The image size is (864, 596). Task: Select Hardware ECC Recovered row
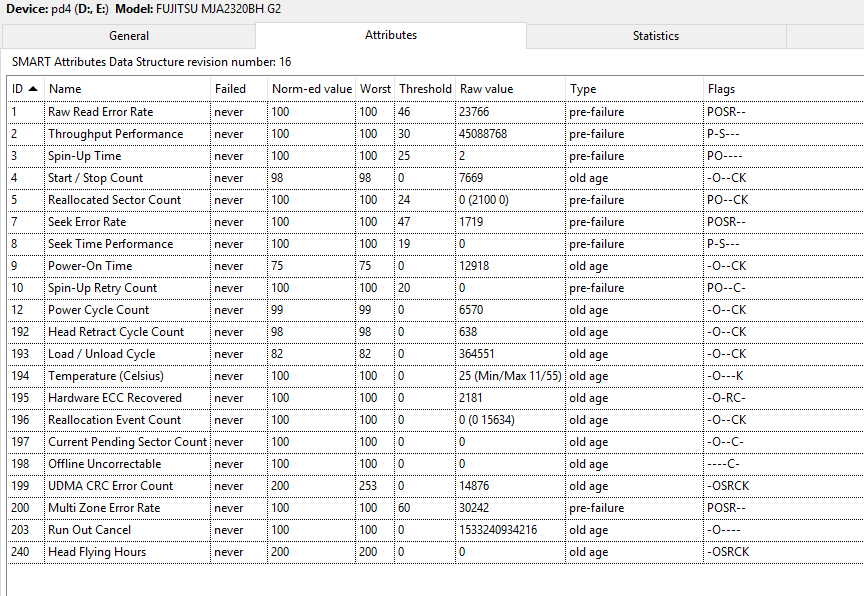tap(436, 398)
